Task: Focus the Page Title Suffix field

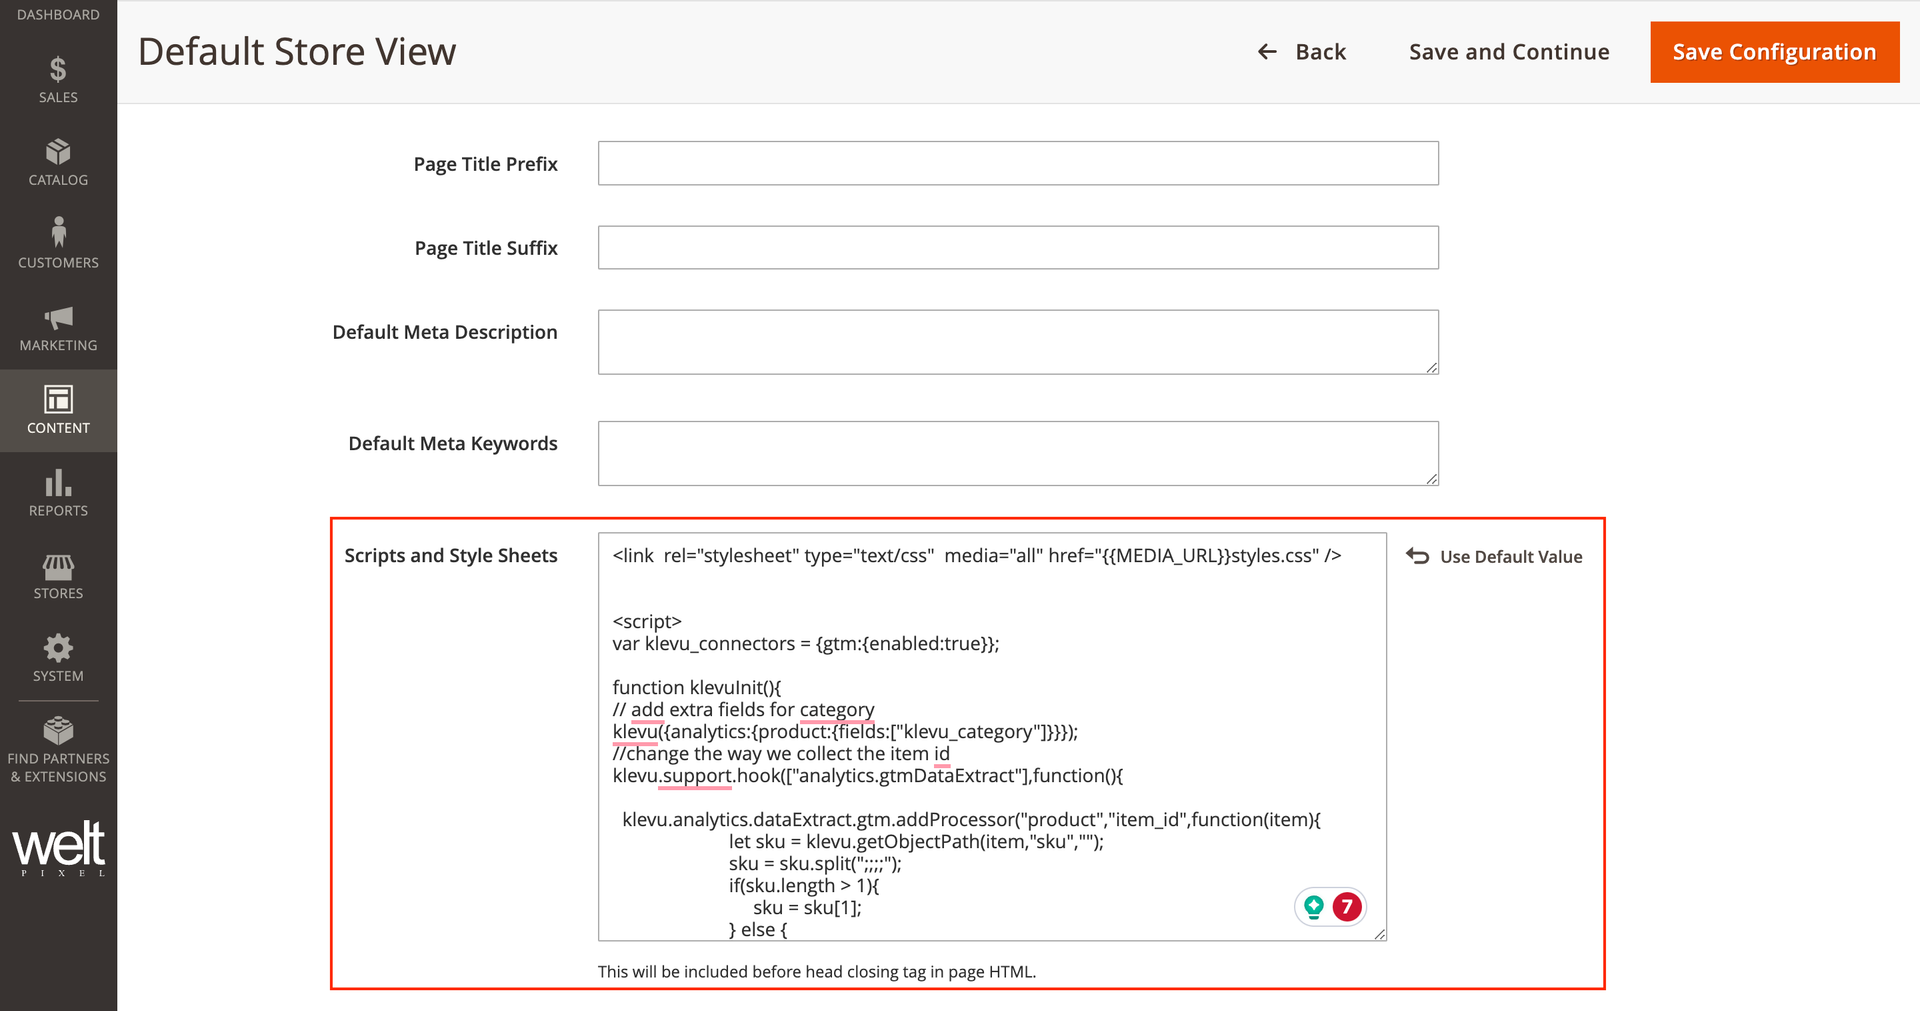Action: [x=1018, y=247]
